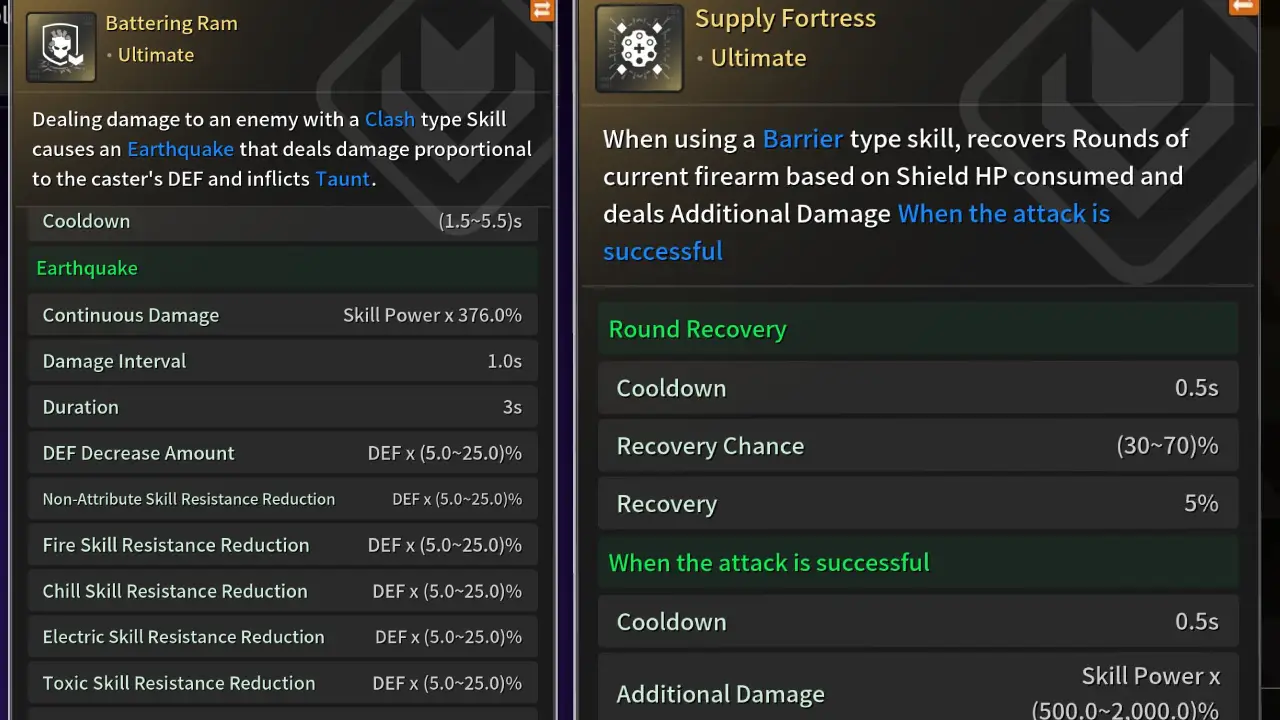Open the blue Barrier keyword link
1280x720 pixels.
coord(802,138)
